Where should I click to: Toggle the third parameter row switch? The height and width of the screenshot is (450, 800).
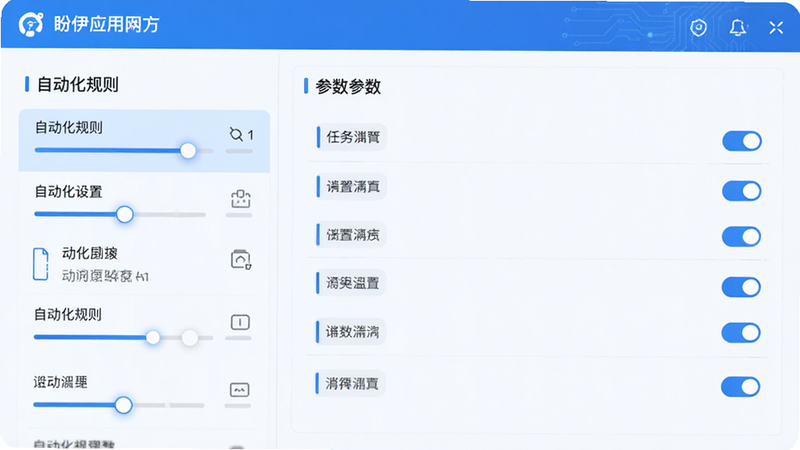click(741, 237)
